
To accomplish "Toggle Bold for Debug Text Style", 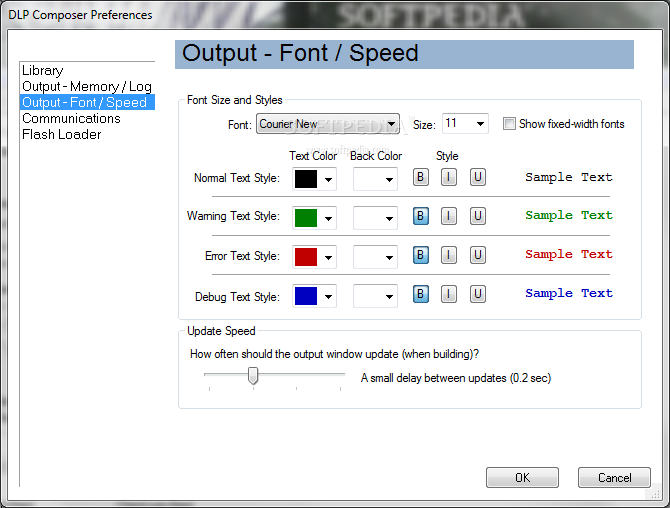I will [420, 294].
